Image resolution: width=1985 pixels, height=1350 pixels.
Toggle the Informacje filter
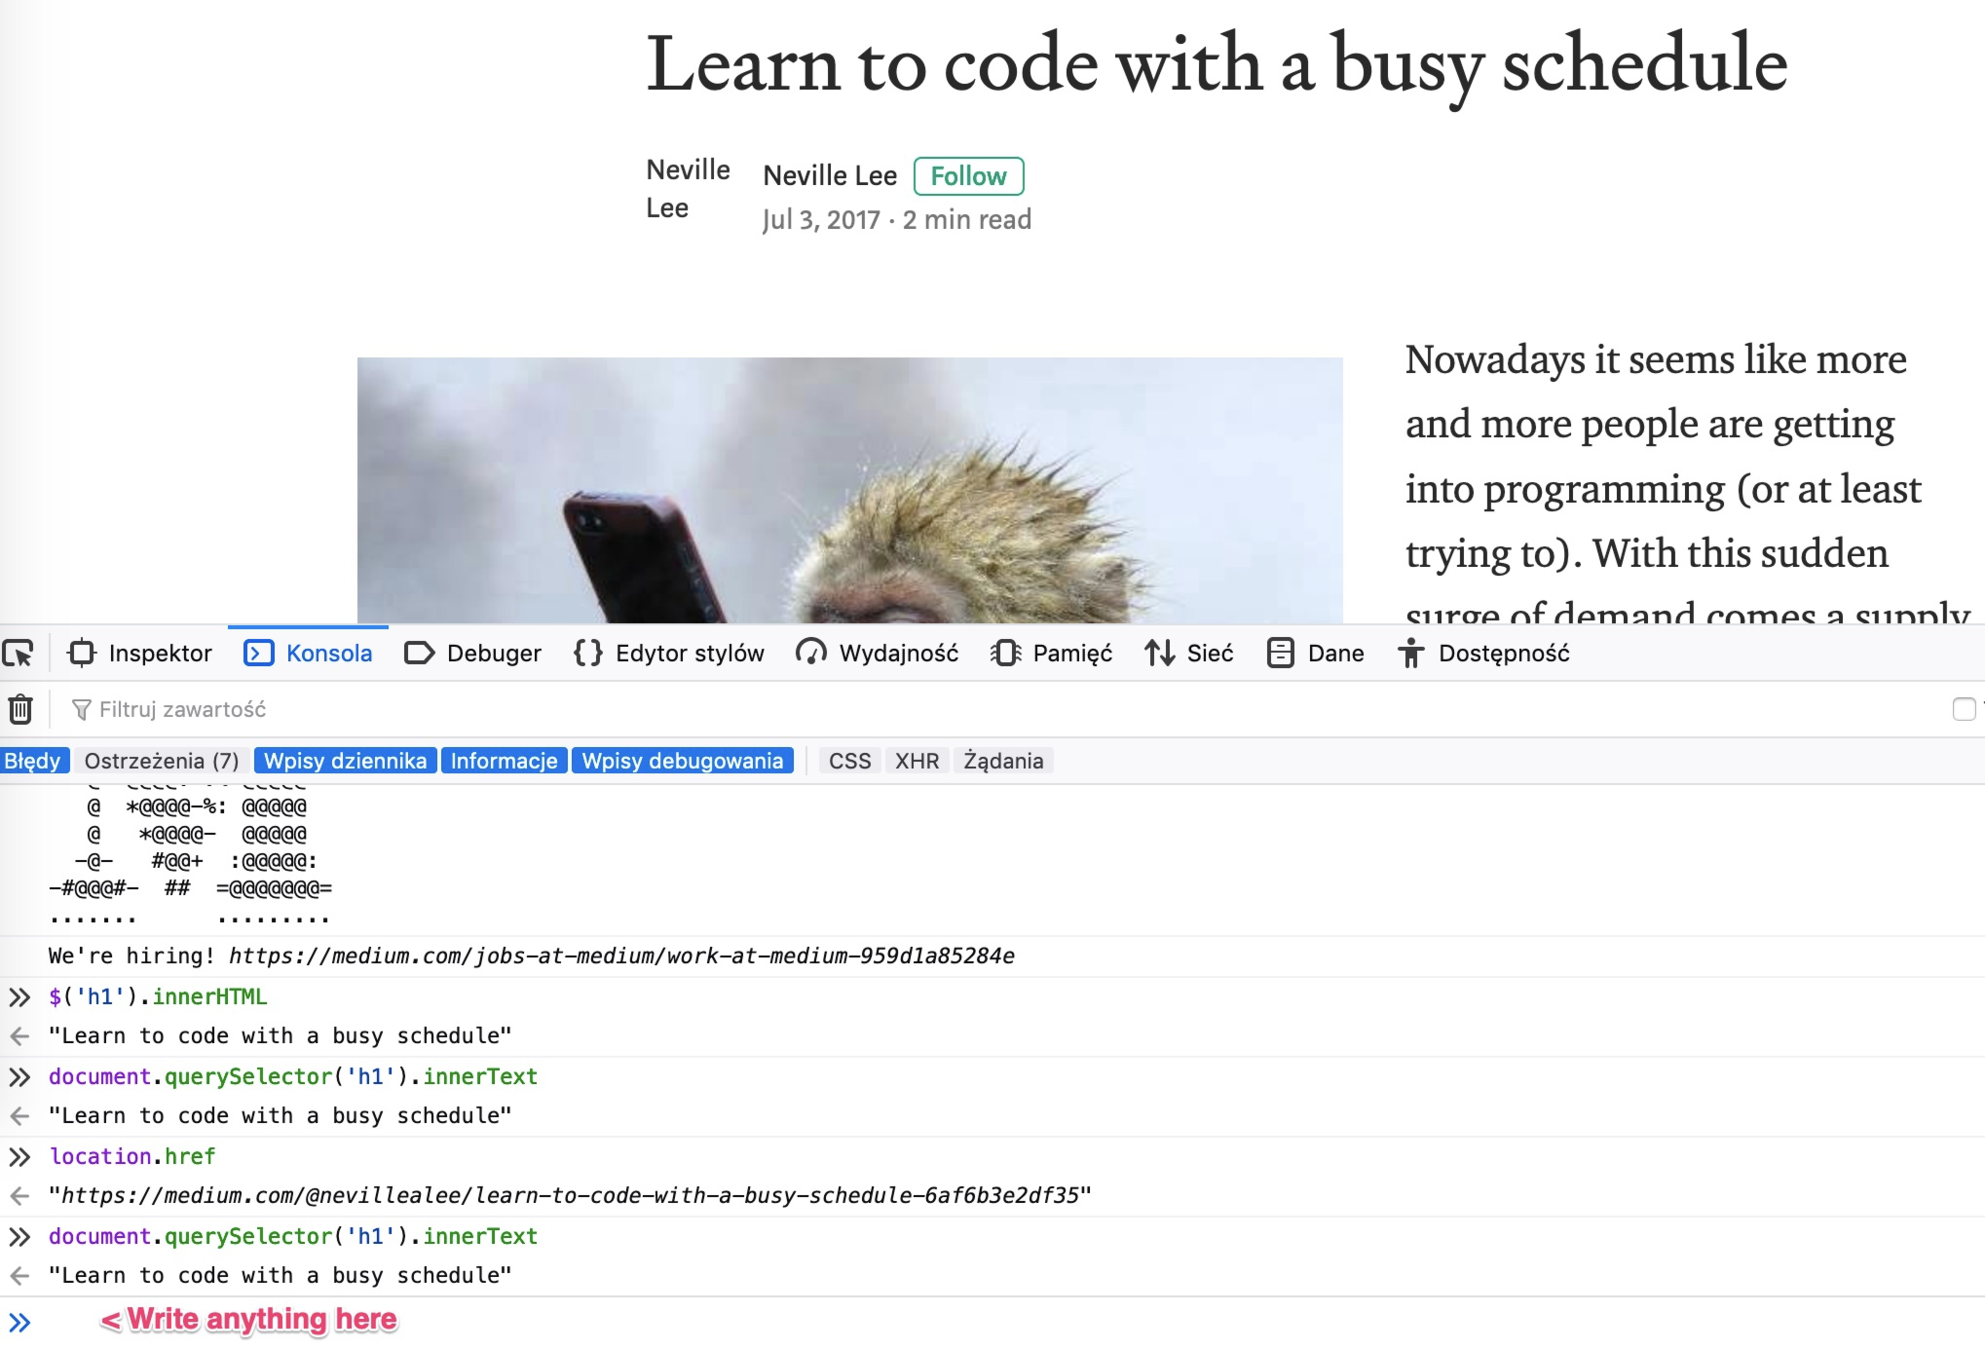tap(504, 761)
